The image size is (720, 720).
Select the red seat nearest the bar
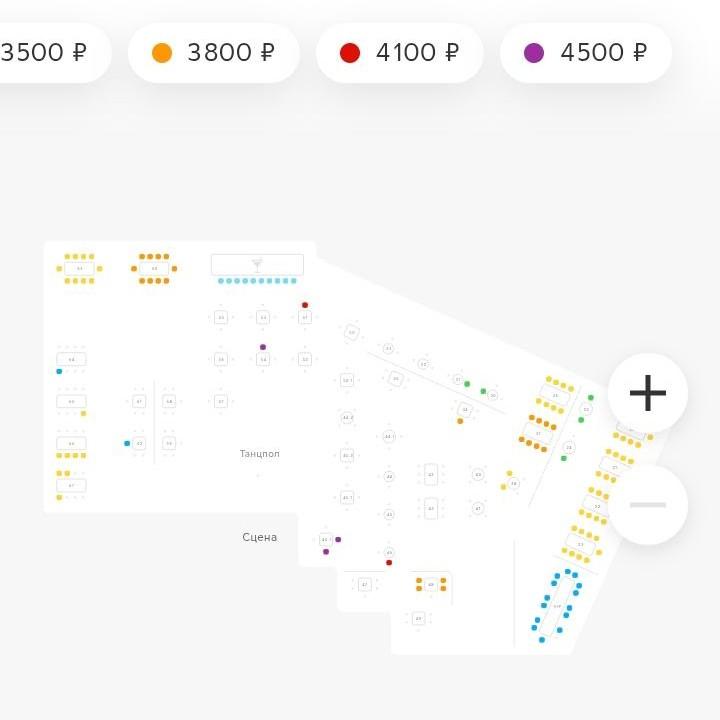coord(305,305)
